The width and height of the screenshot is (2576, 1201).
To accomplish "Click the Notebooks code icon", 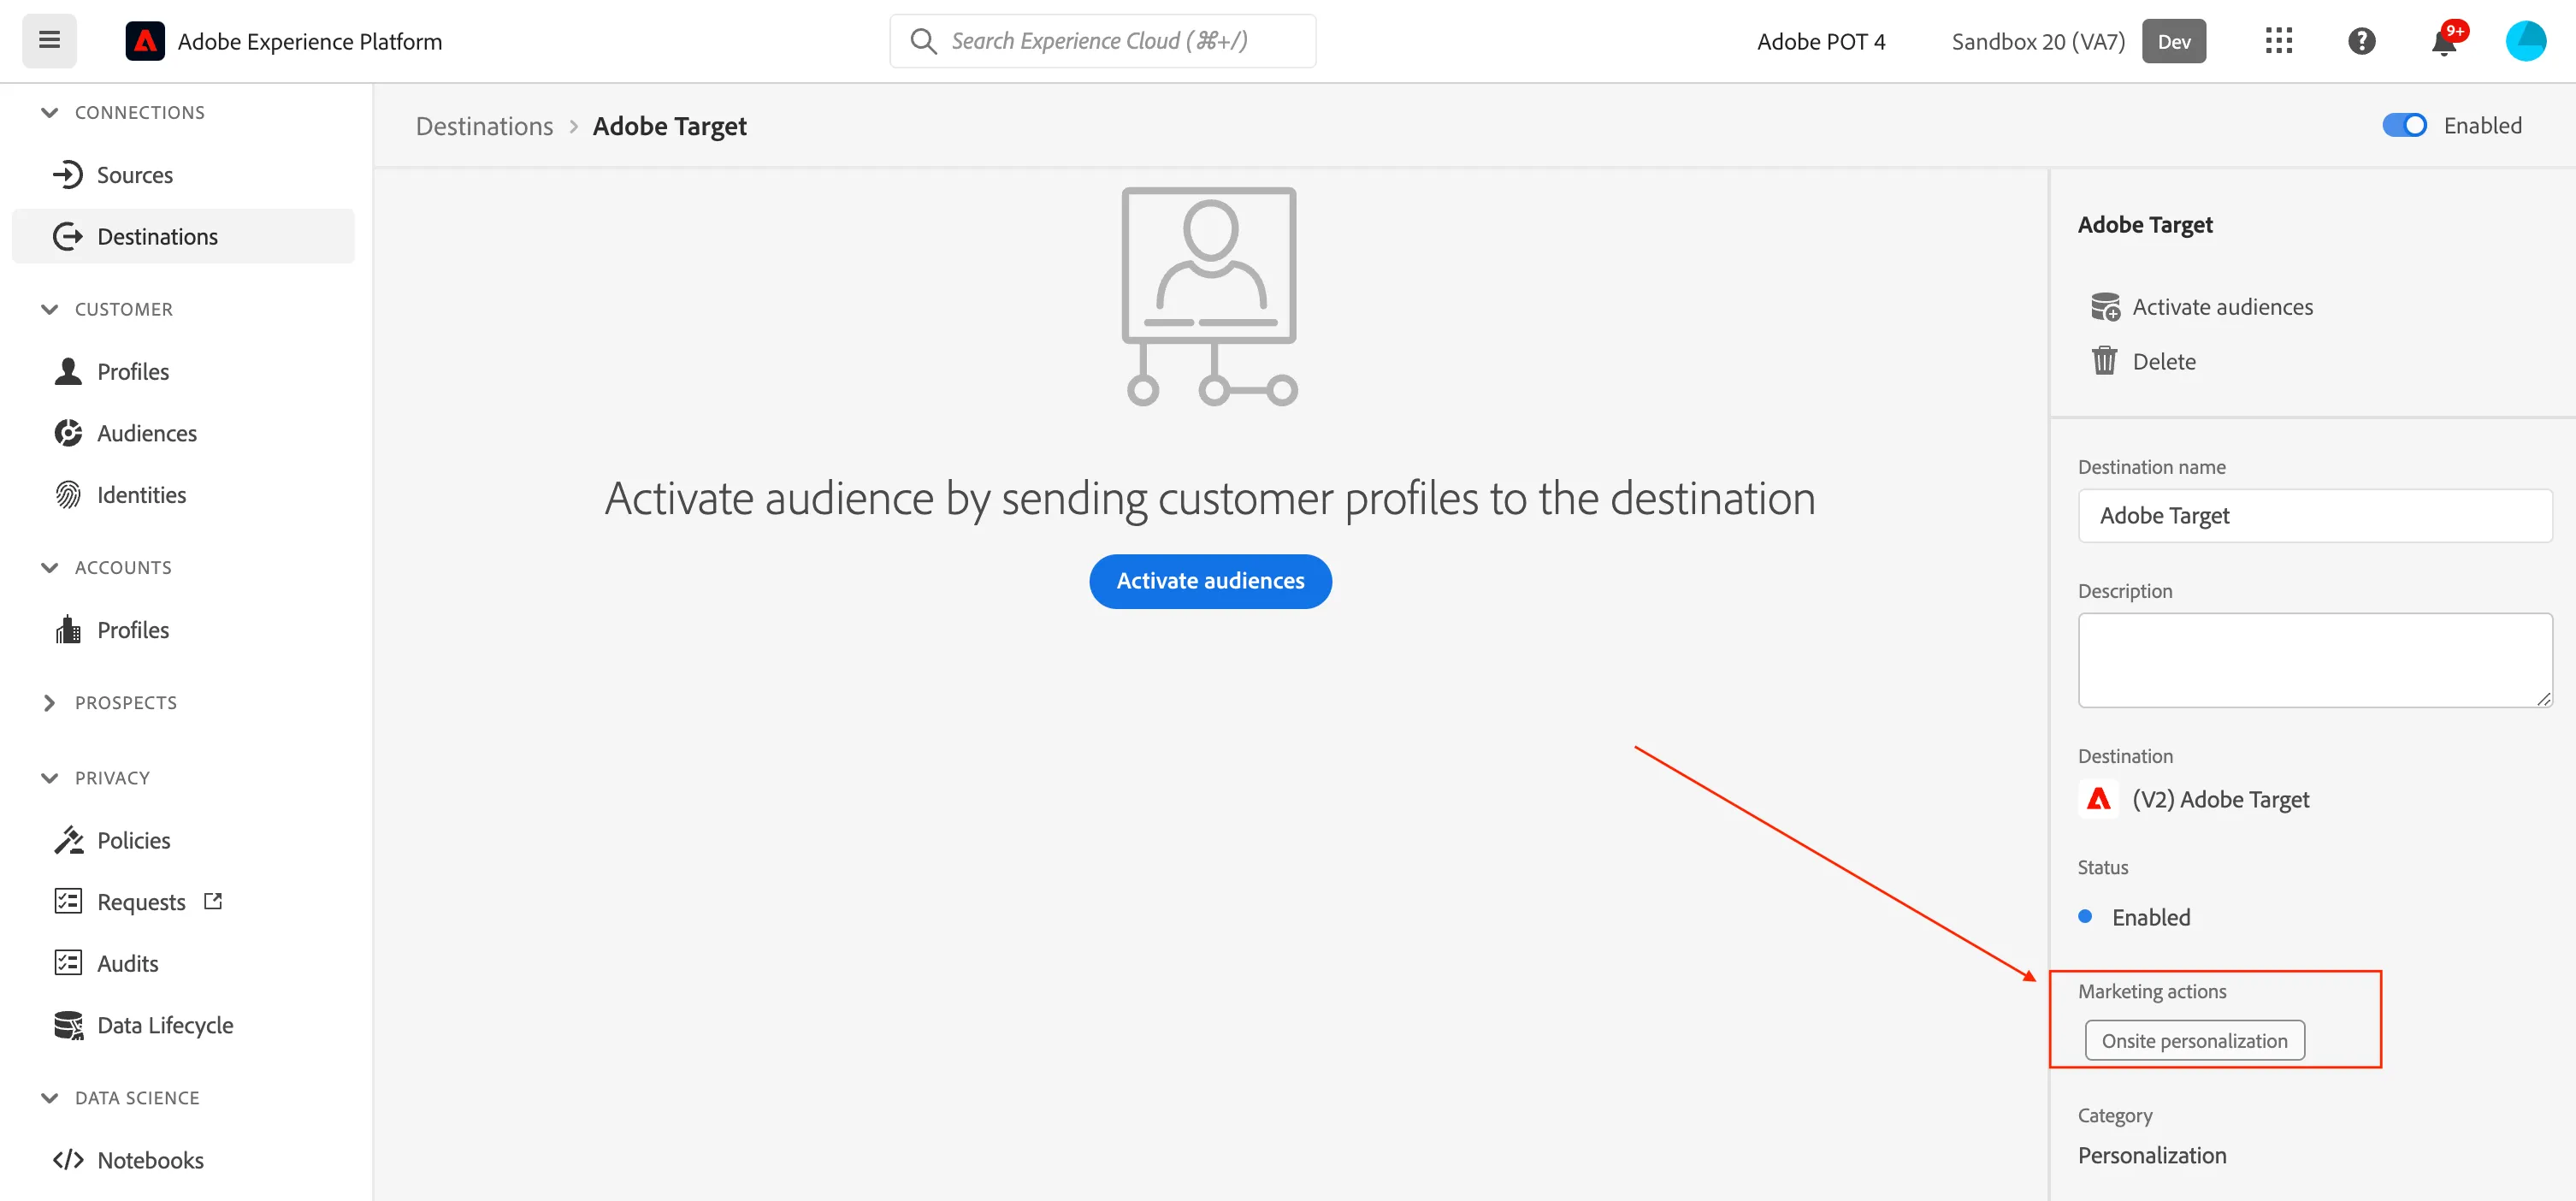I will pos(68,1160).
